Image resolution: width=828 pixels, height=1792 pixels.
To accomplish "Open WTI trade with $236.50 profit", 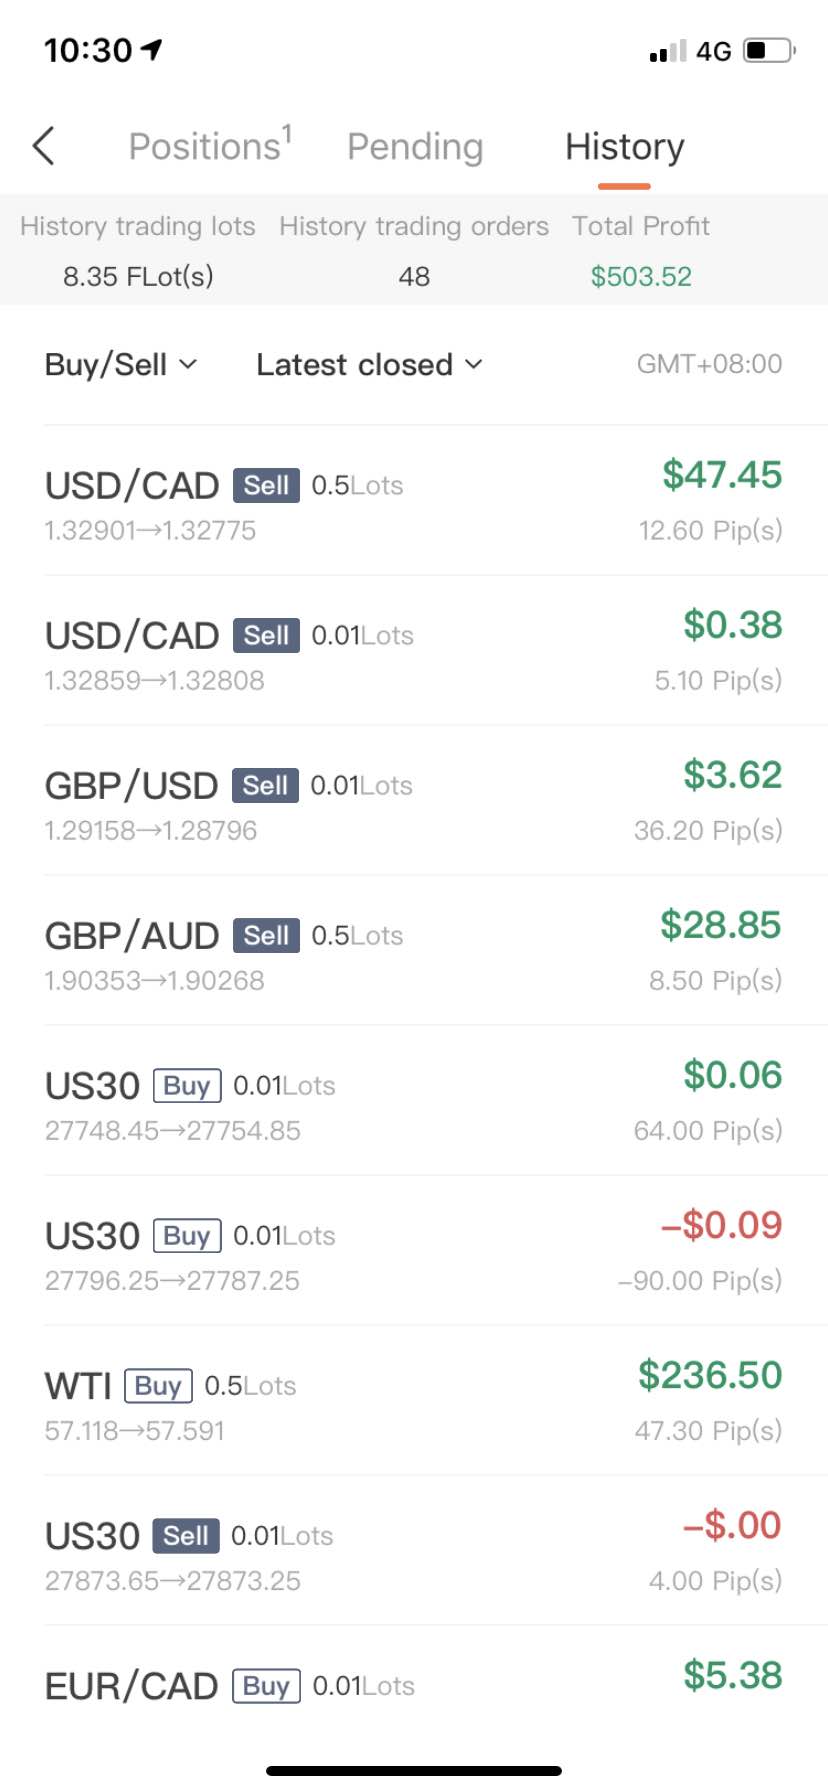I will pyautogui.click(x=414, y=1401).
